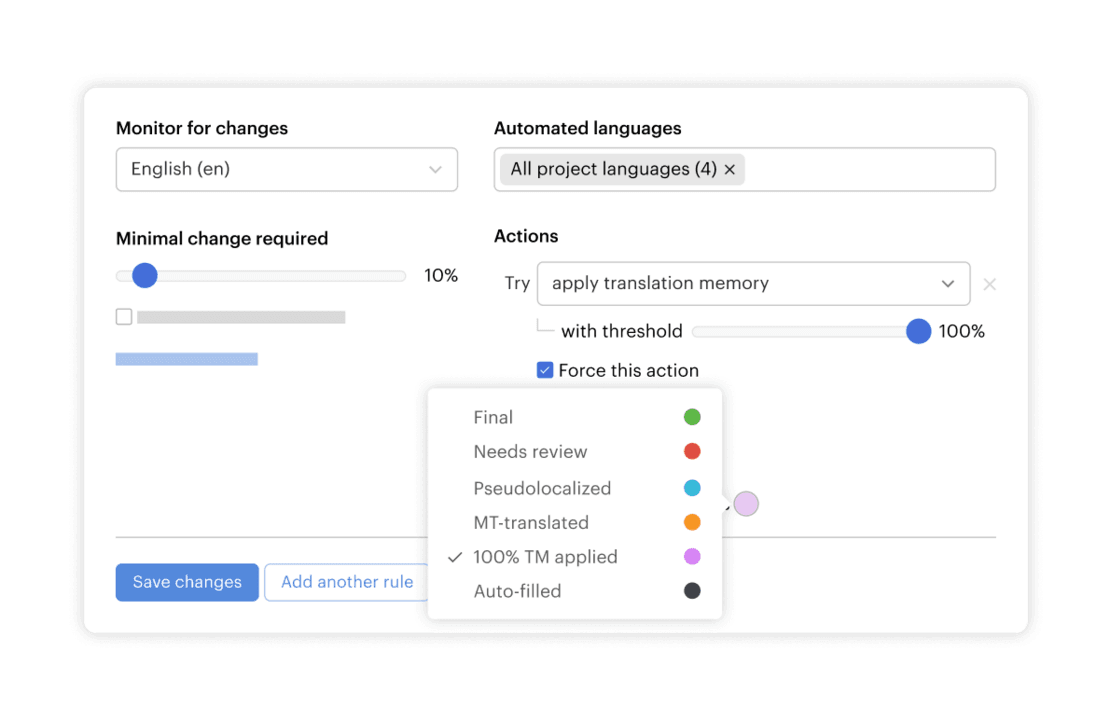Delete the apply translation memory action
The width and height of the screenshot is (1110, 720).
989,284
